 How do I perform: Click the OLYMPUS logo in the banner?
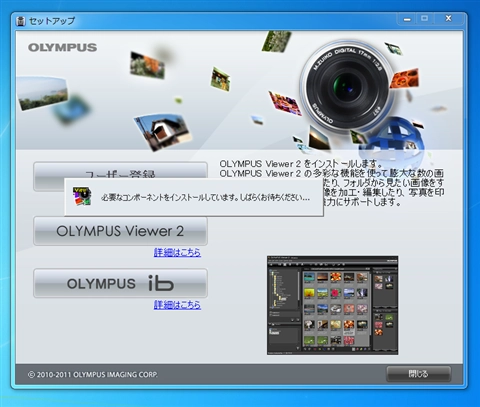(62, 47)
